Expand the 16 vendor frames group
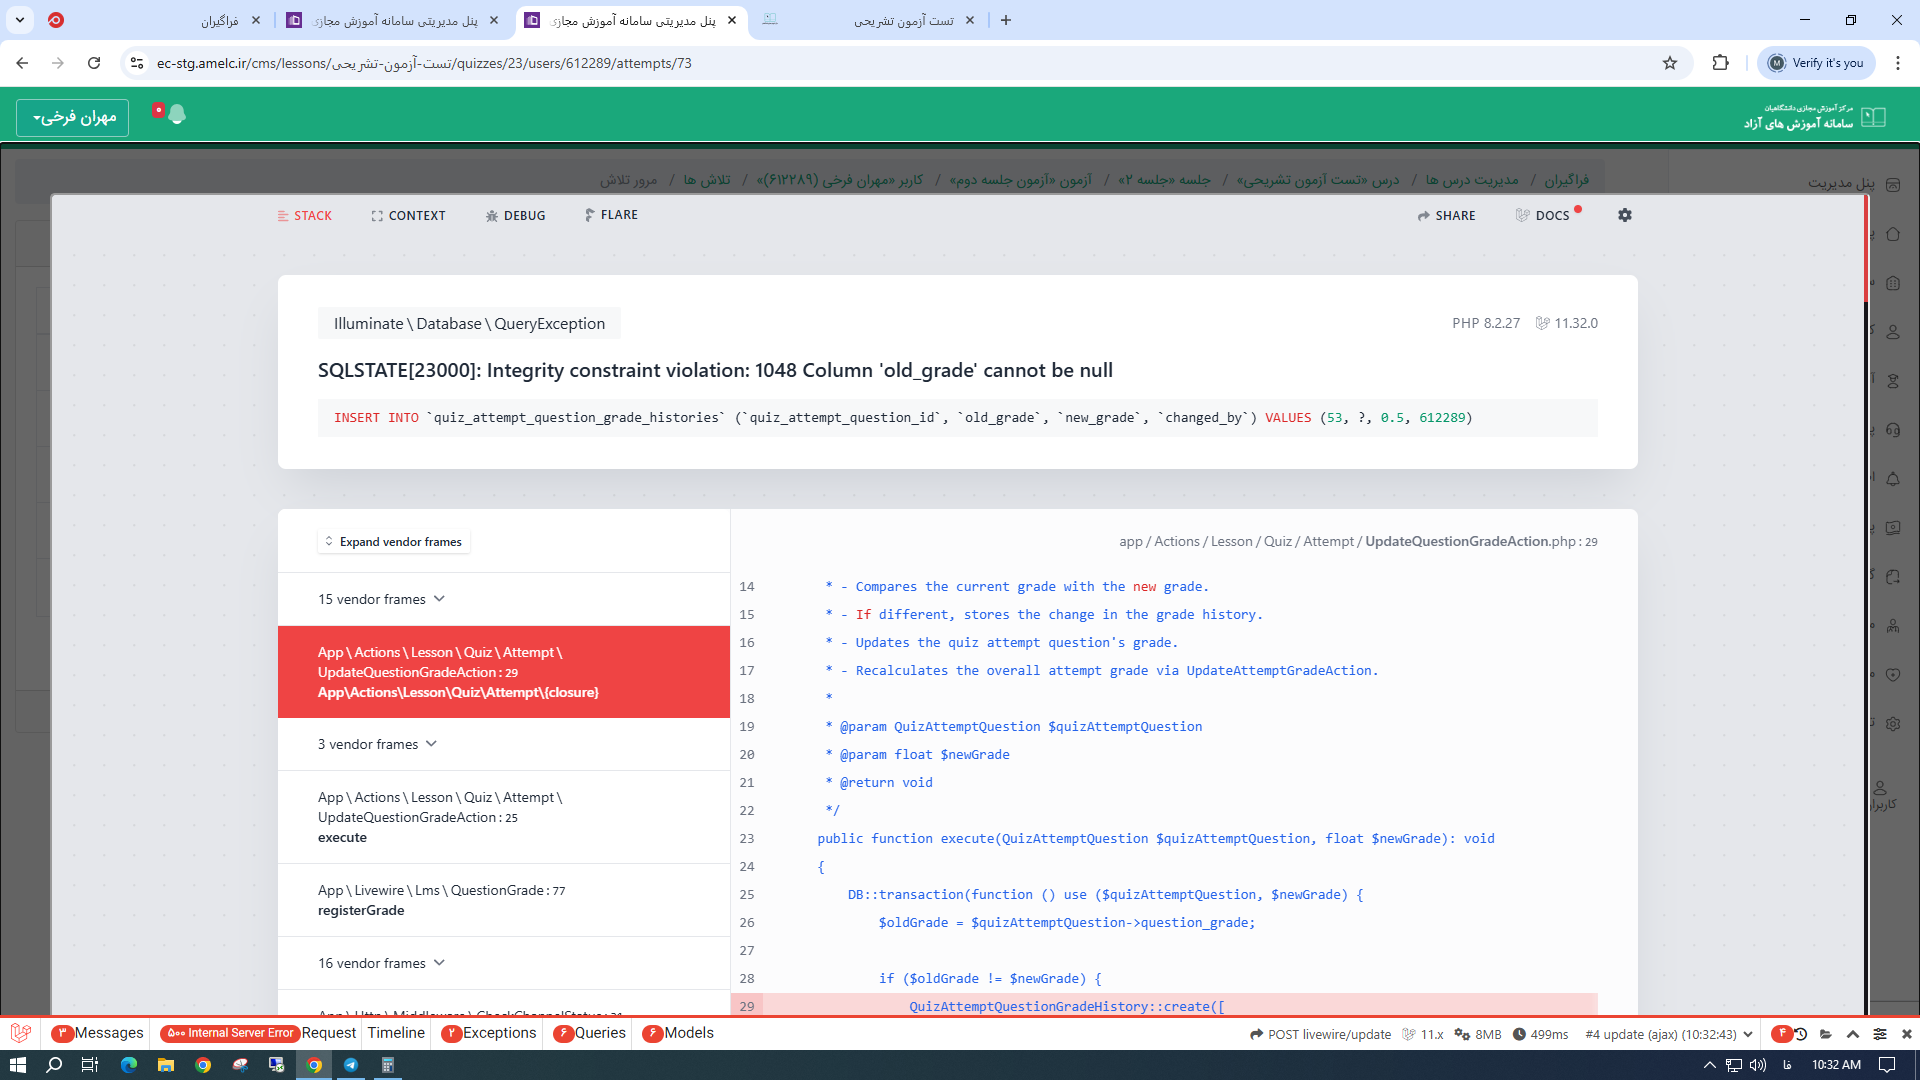 coord(381,963)
